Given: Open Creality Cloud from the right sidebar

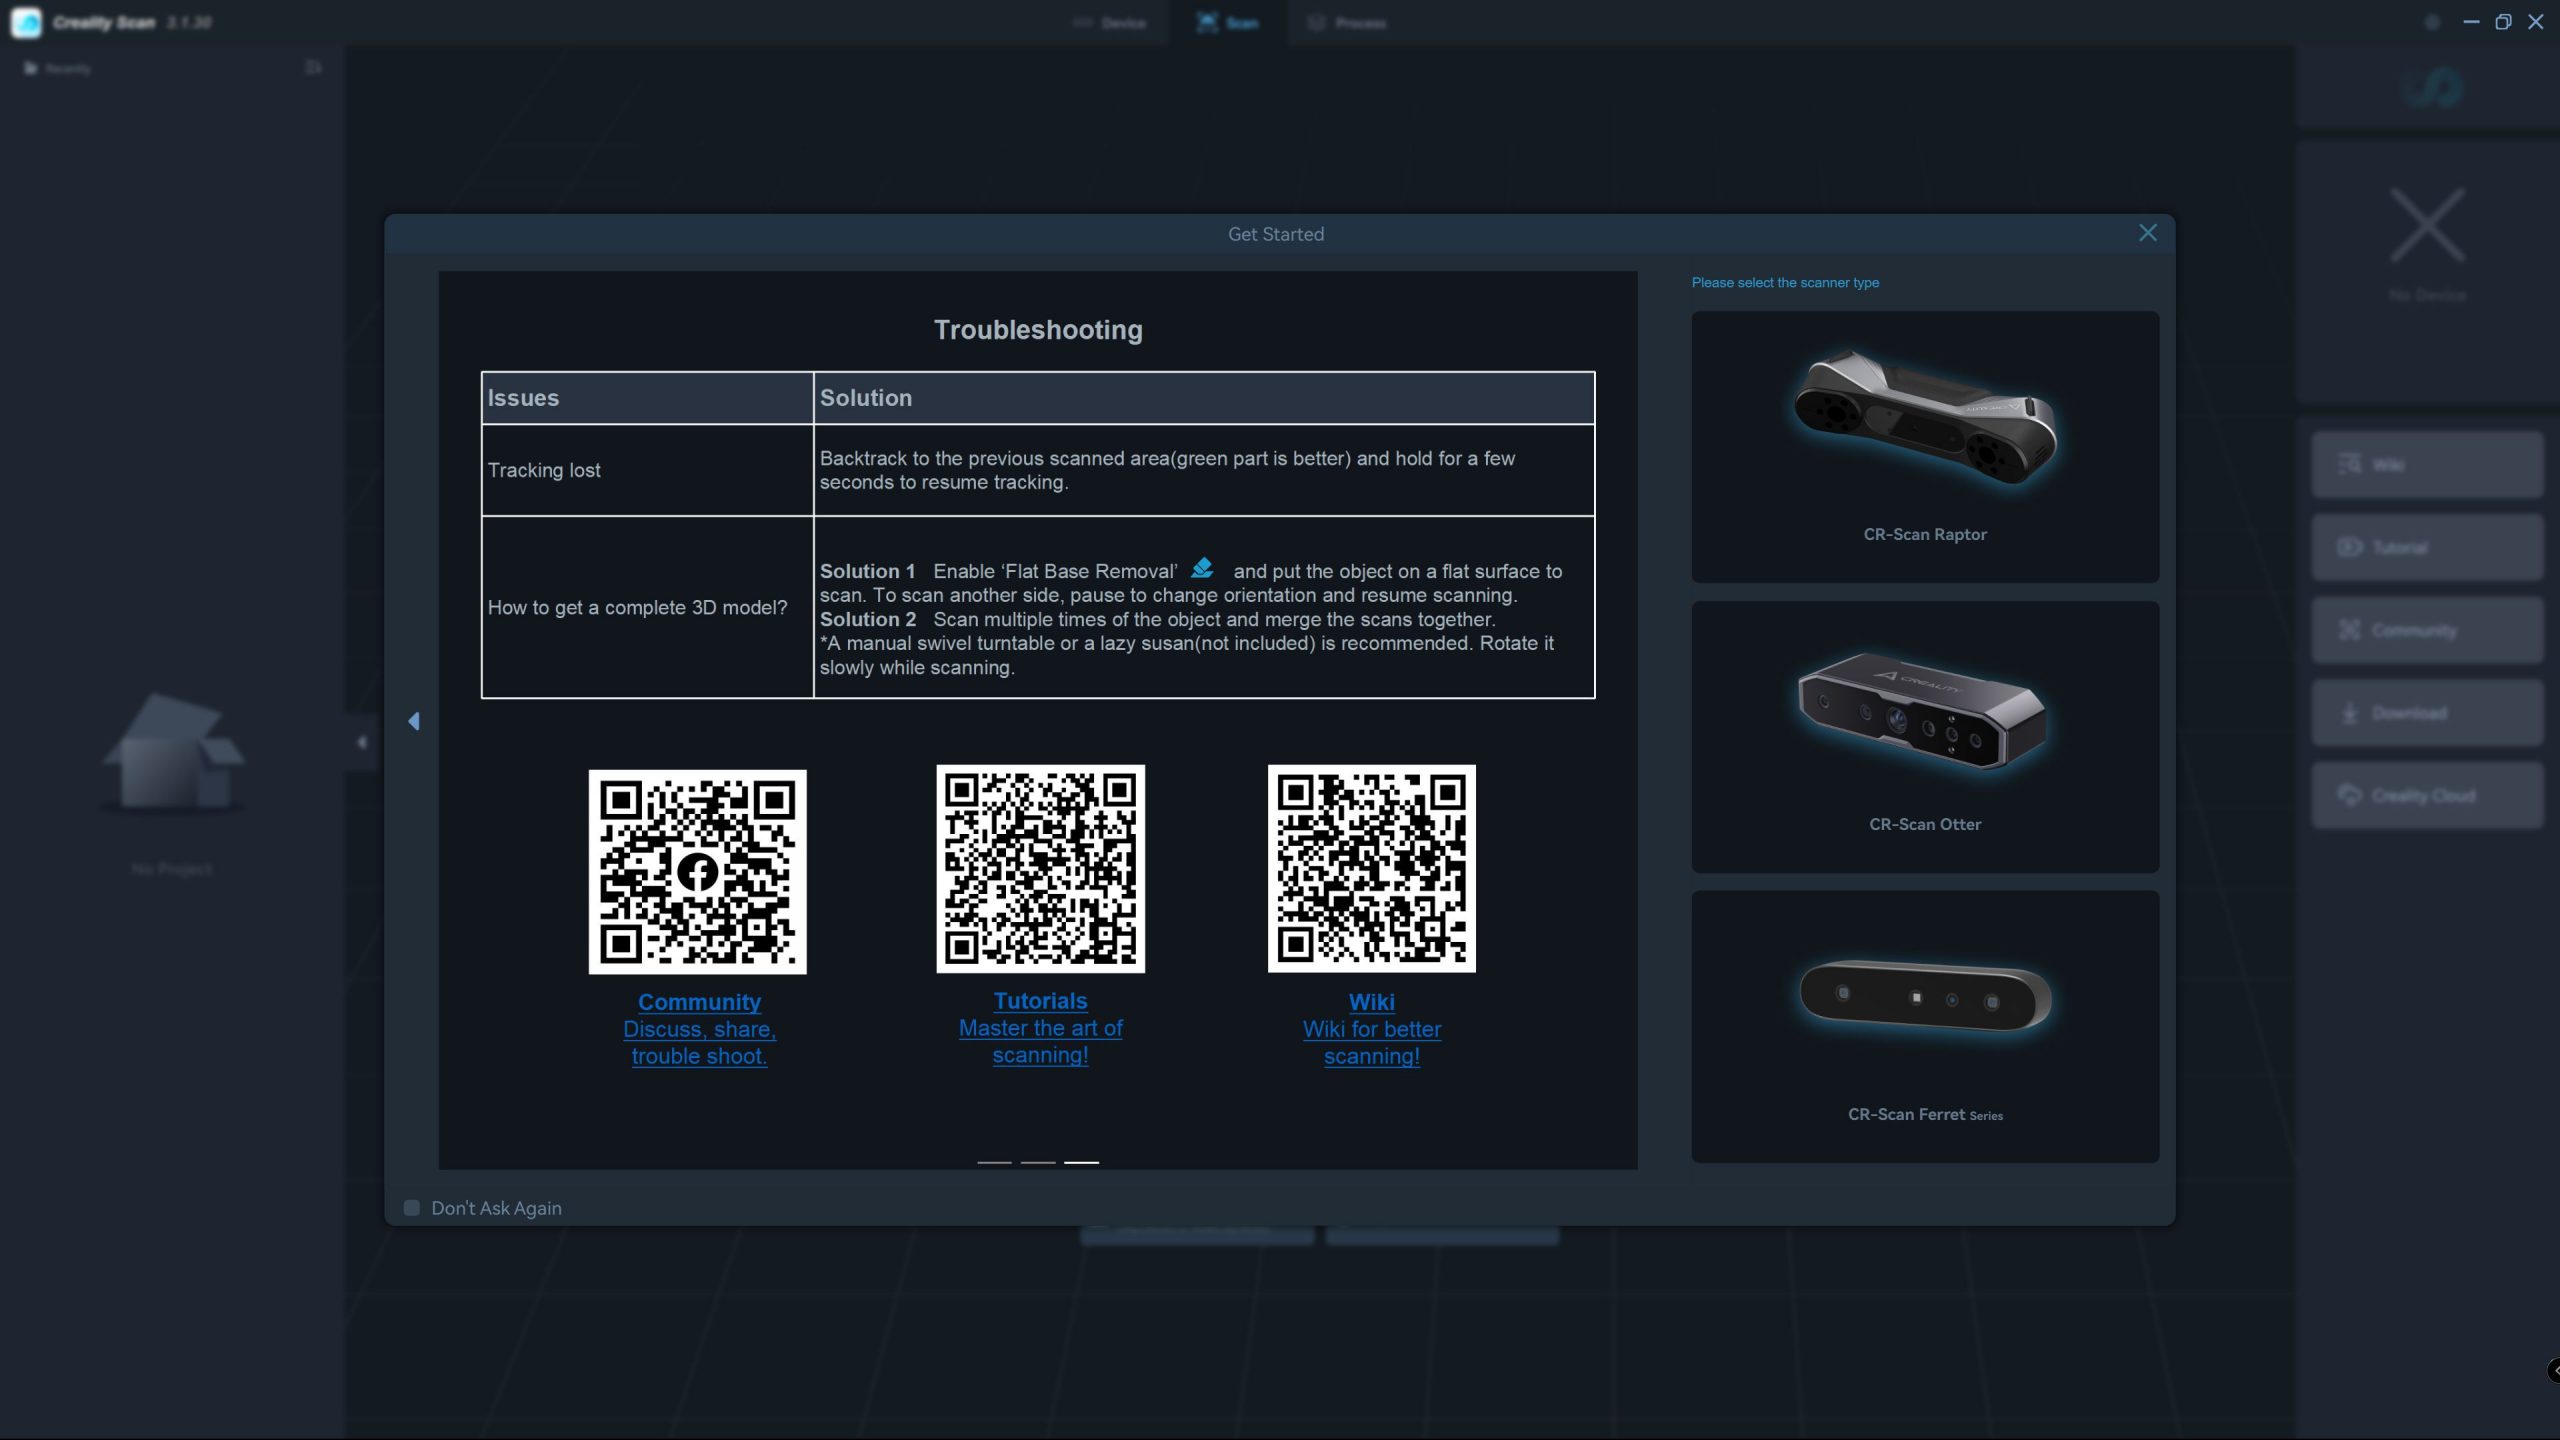Looking at the screenshot, I should click(x=2427, y=796).
